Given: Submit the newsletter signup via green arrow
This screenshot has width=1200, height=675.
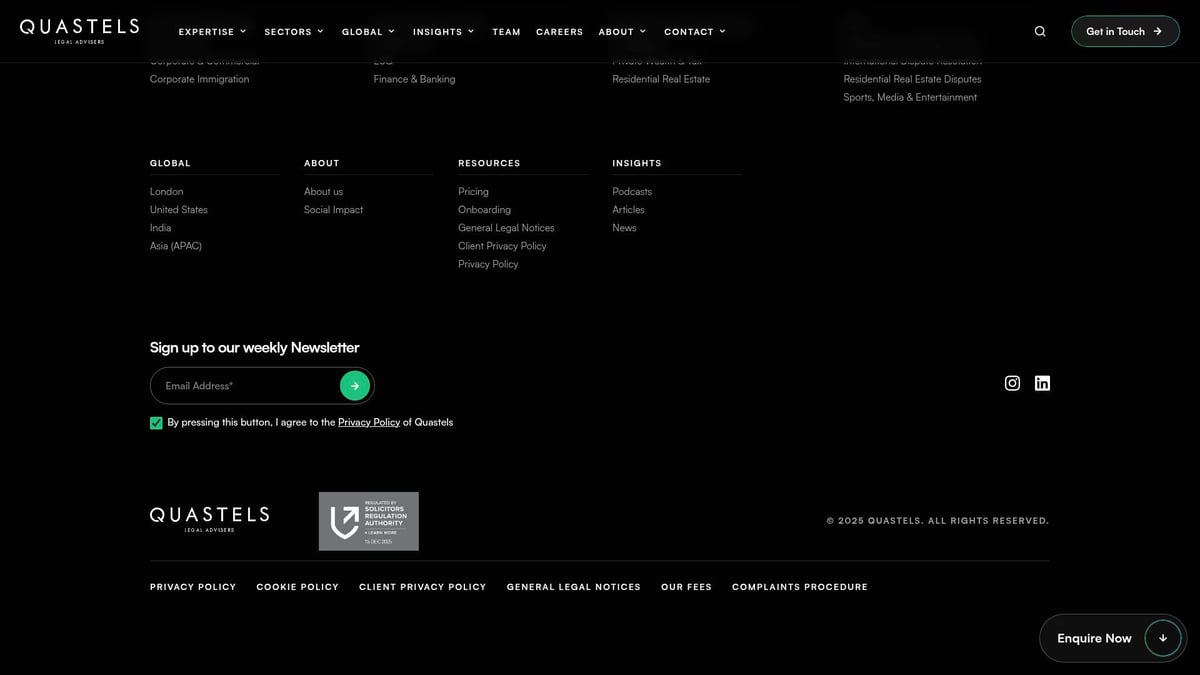Looking at the screenshot, I should (x=355, y=385).
